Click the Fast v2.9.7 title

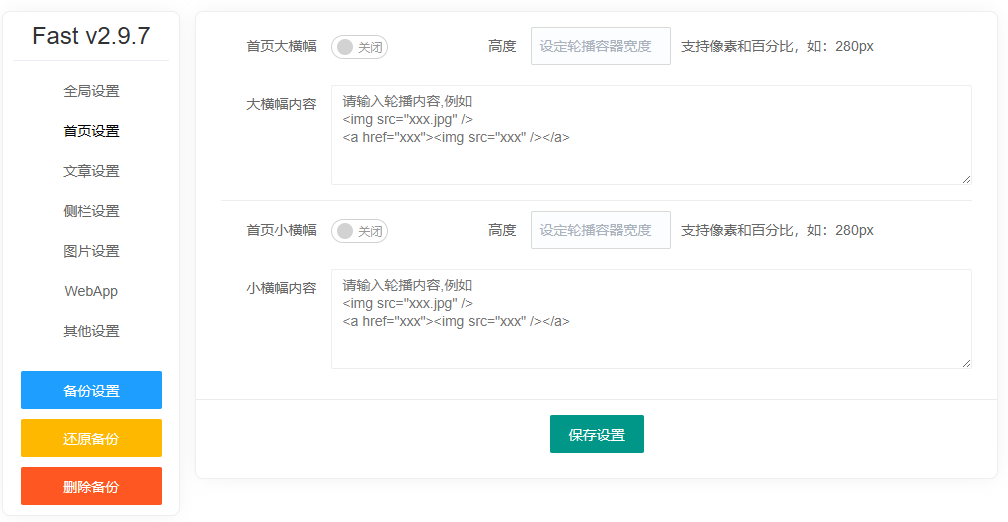tap(91, 36)
